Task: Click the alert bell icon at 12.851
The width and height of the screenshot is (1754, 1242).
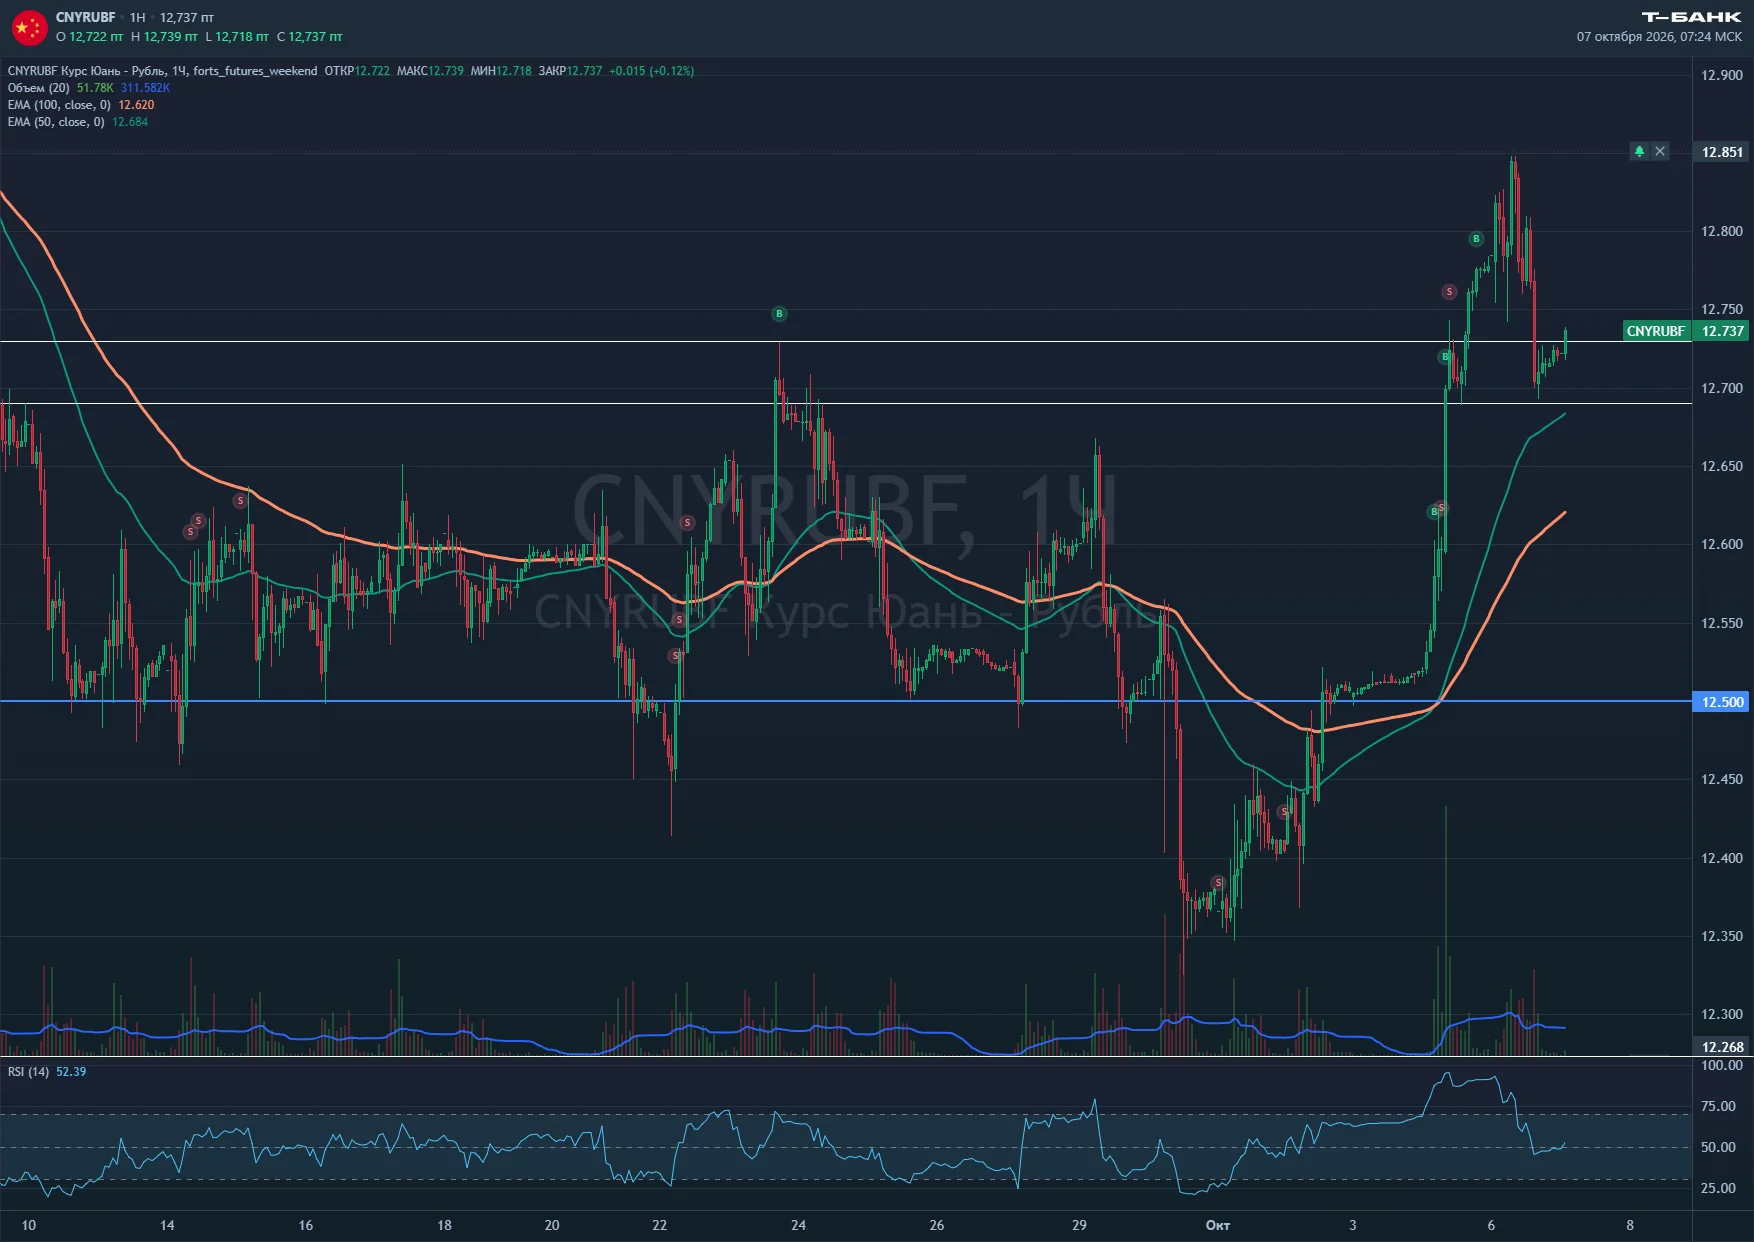Action: tap(1639, 151)
